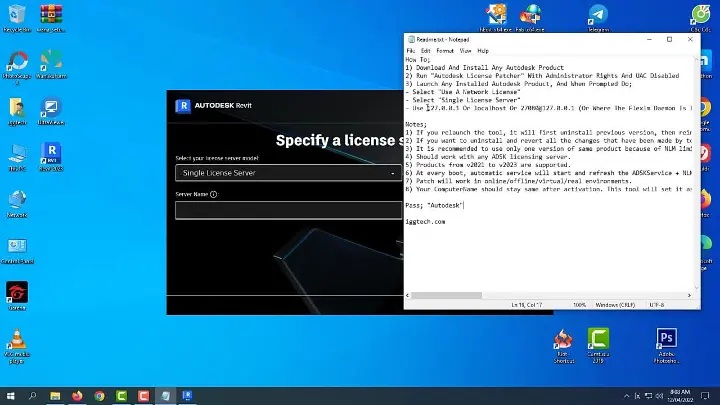Open the WinRAR archive icon on desktop
The width and height of the screenshot is (720, 405).
pyautogui.click(x=51, y=16)
